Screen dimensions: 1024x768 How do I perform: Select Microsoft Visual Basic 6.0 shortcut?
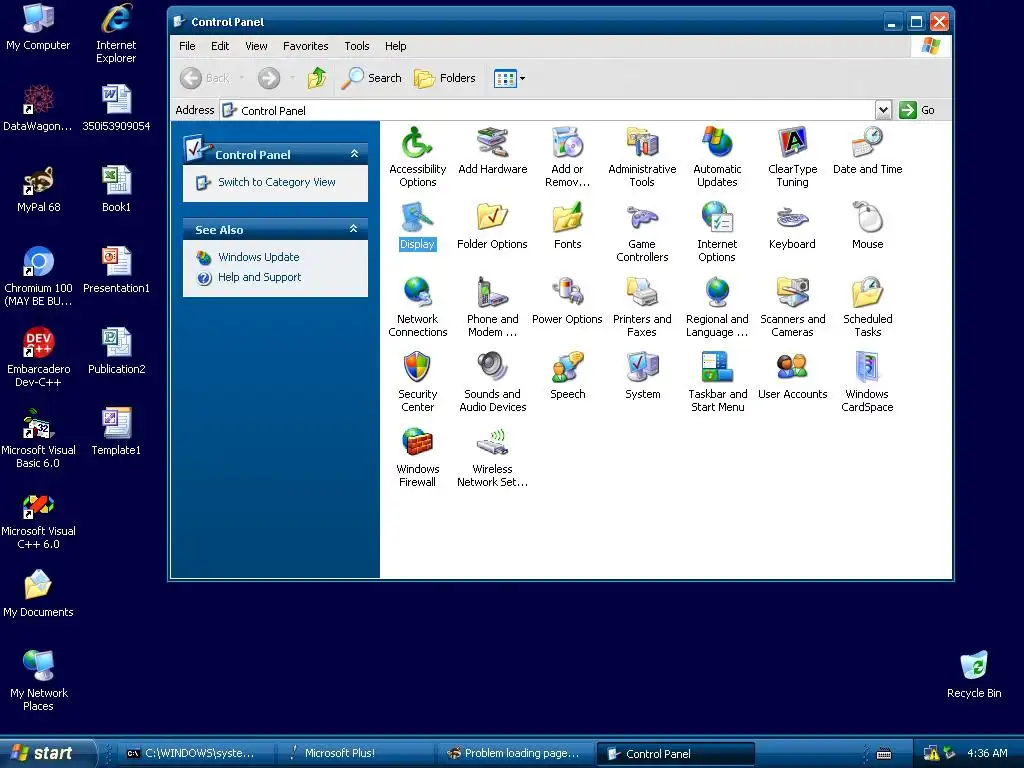[x=38, y=439]
